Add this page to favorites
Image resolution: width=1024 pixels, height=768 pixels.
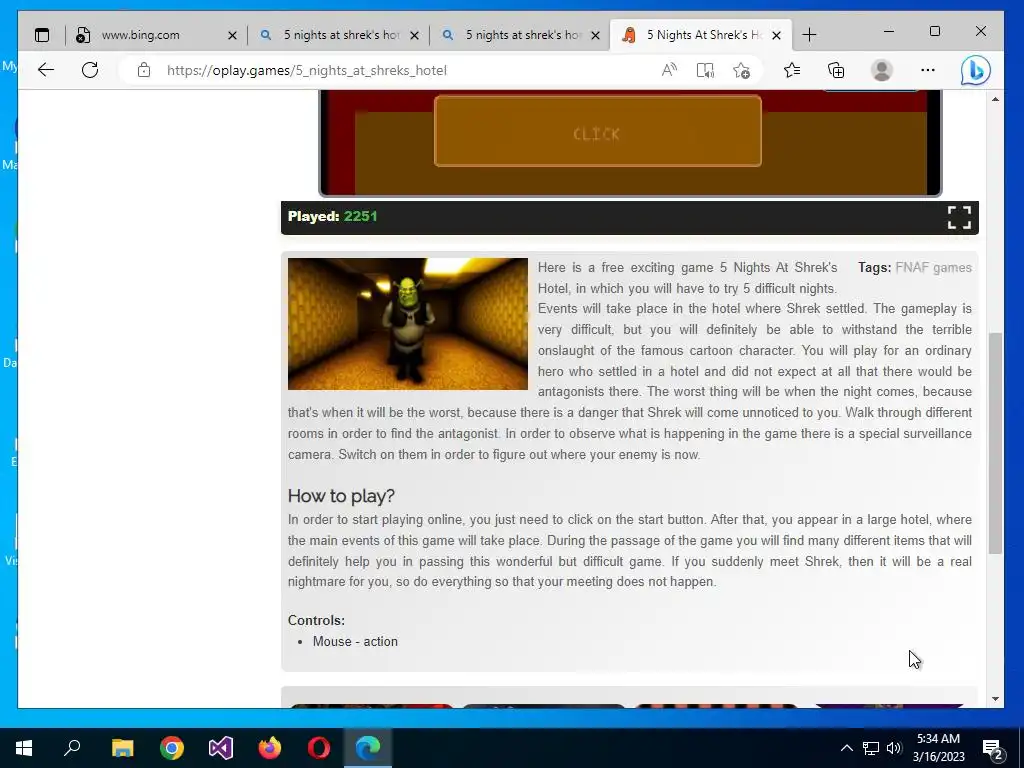click(742, 70)
